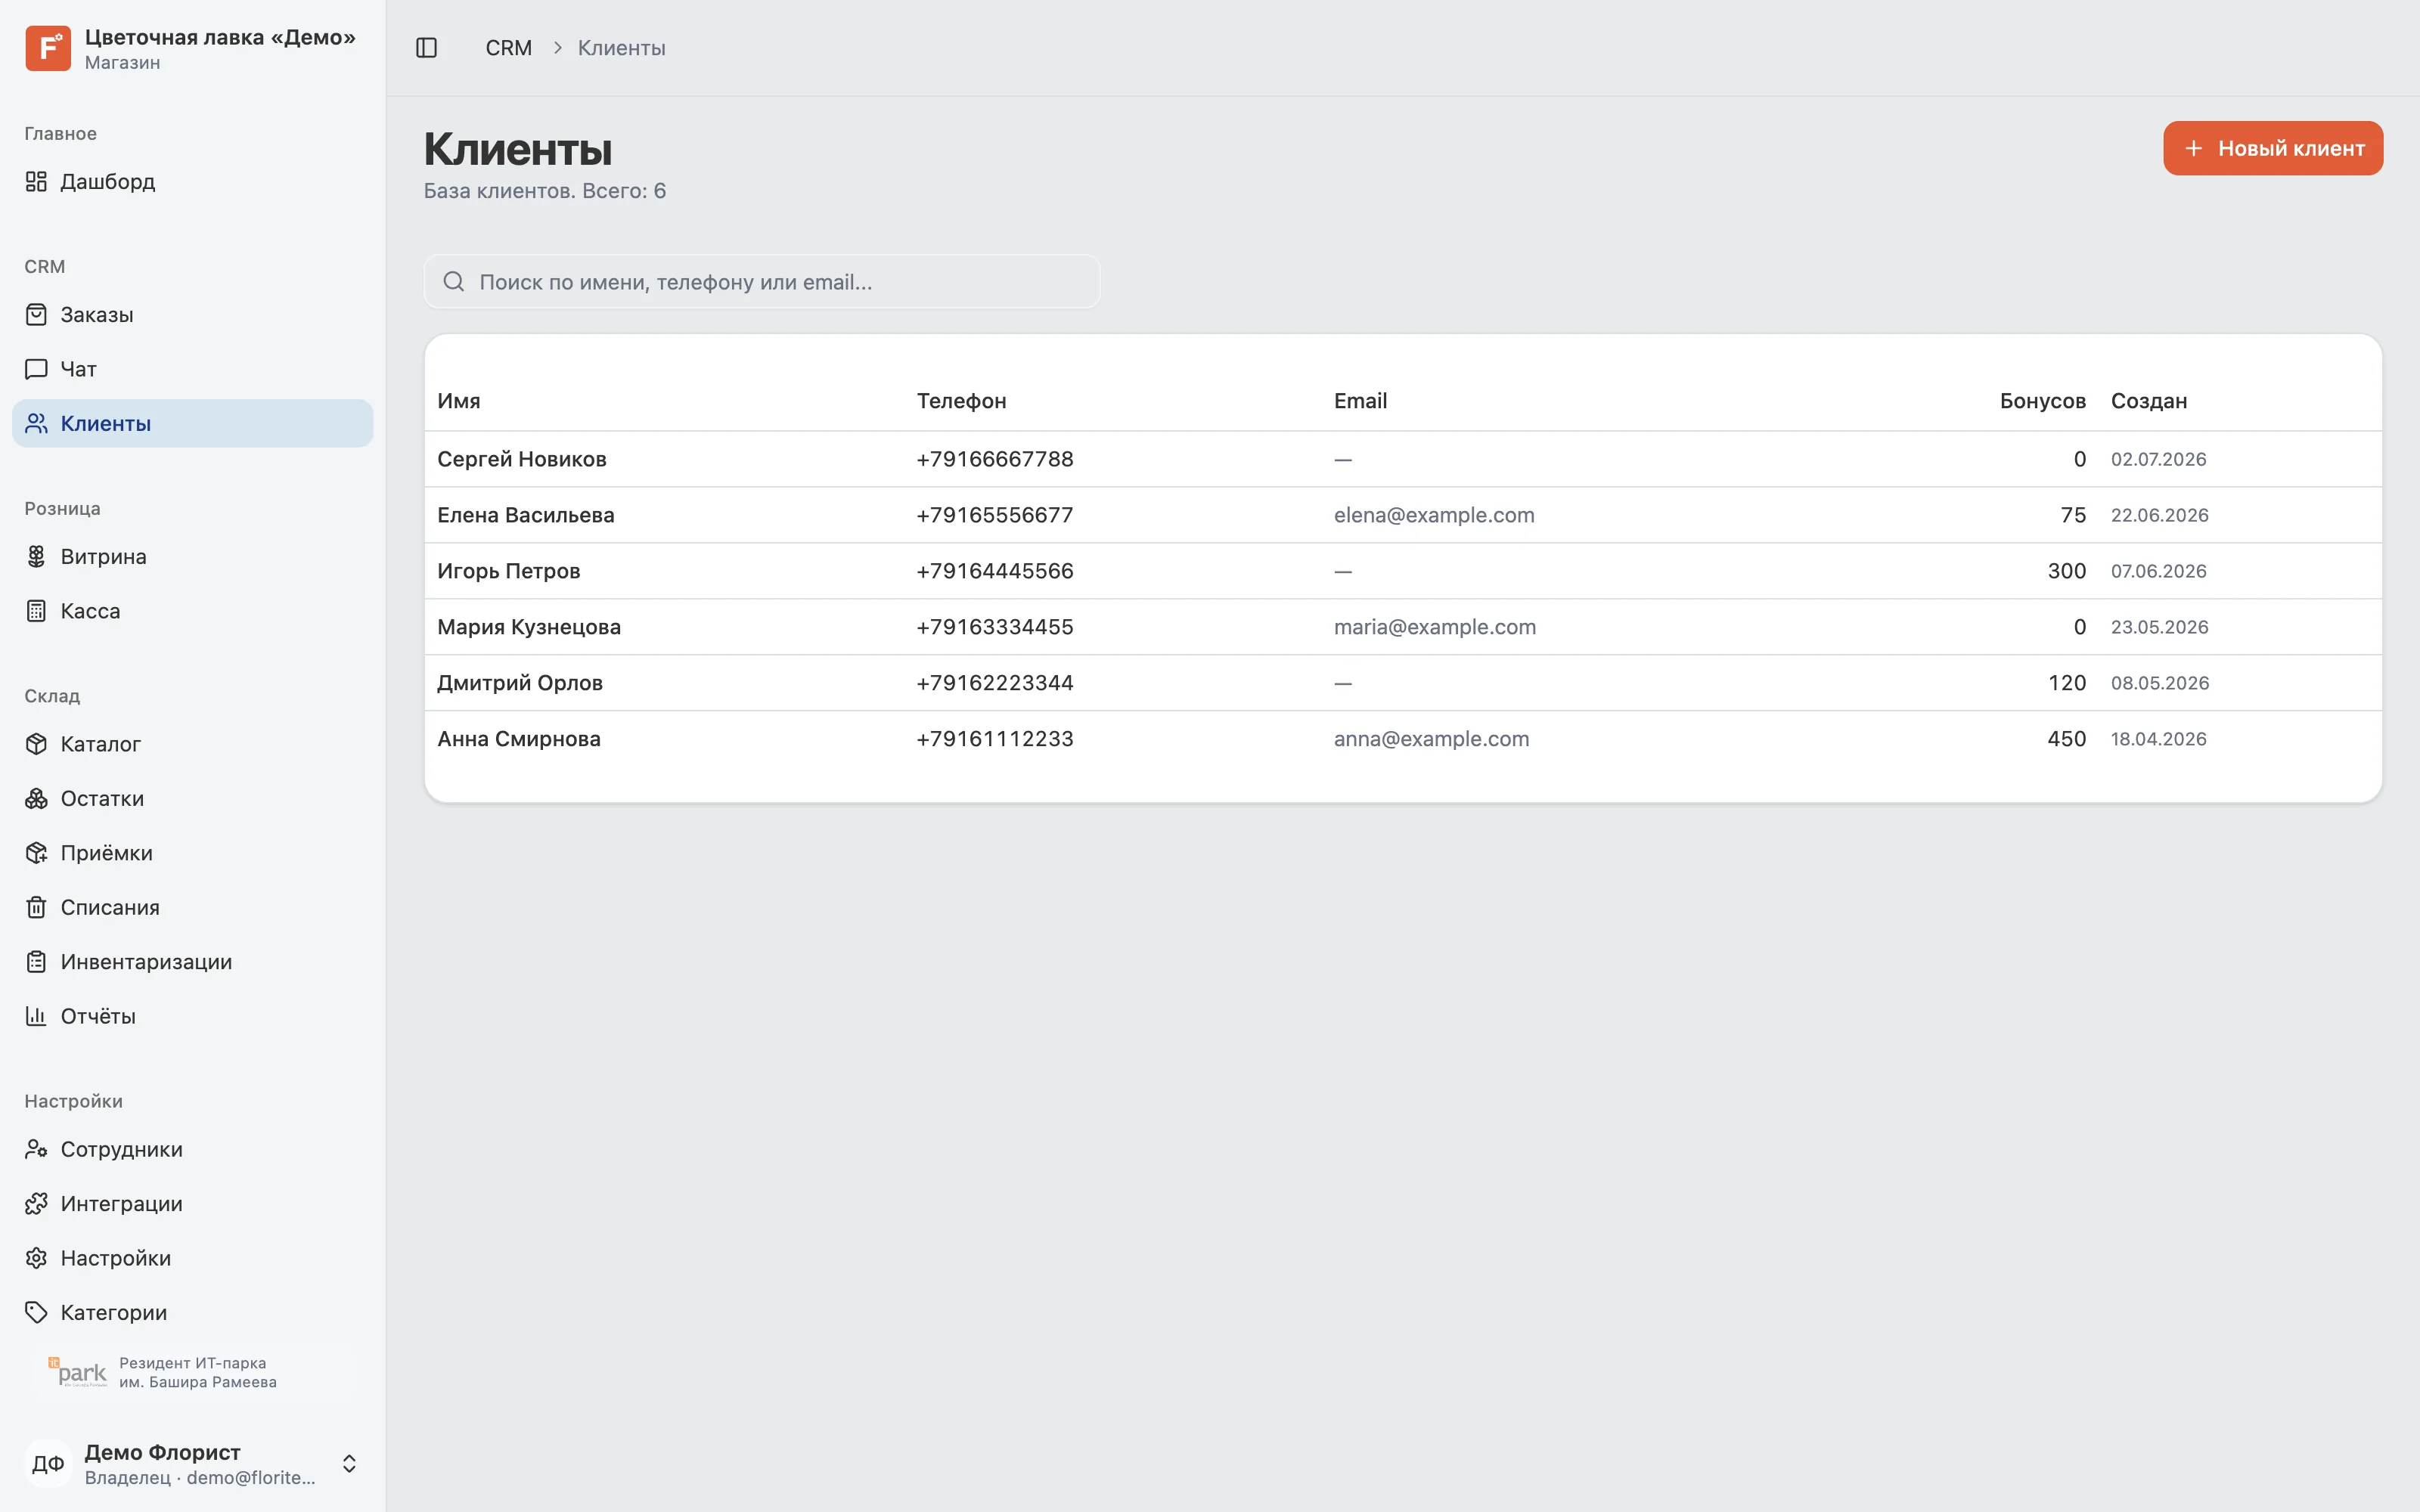The image size is (2420, 1512).
Task: Click the Категории tag icon
Action: tap(36, 1312)
